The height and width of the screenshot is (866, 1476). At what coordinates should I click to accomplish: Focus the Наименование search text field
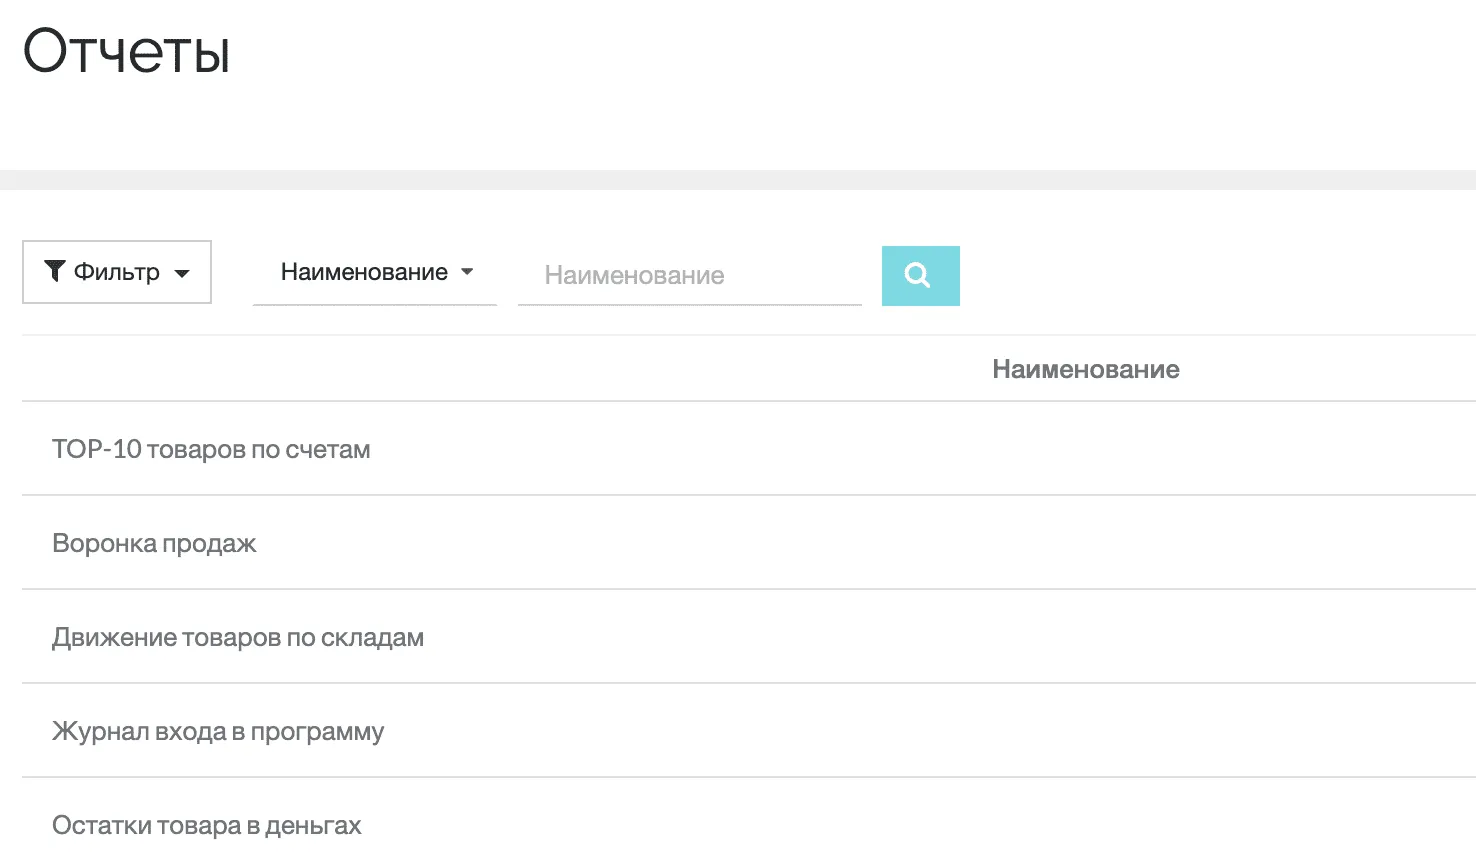(689, 276)
